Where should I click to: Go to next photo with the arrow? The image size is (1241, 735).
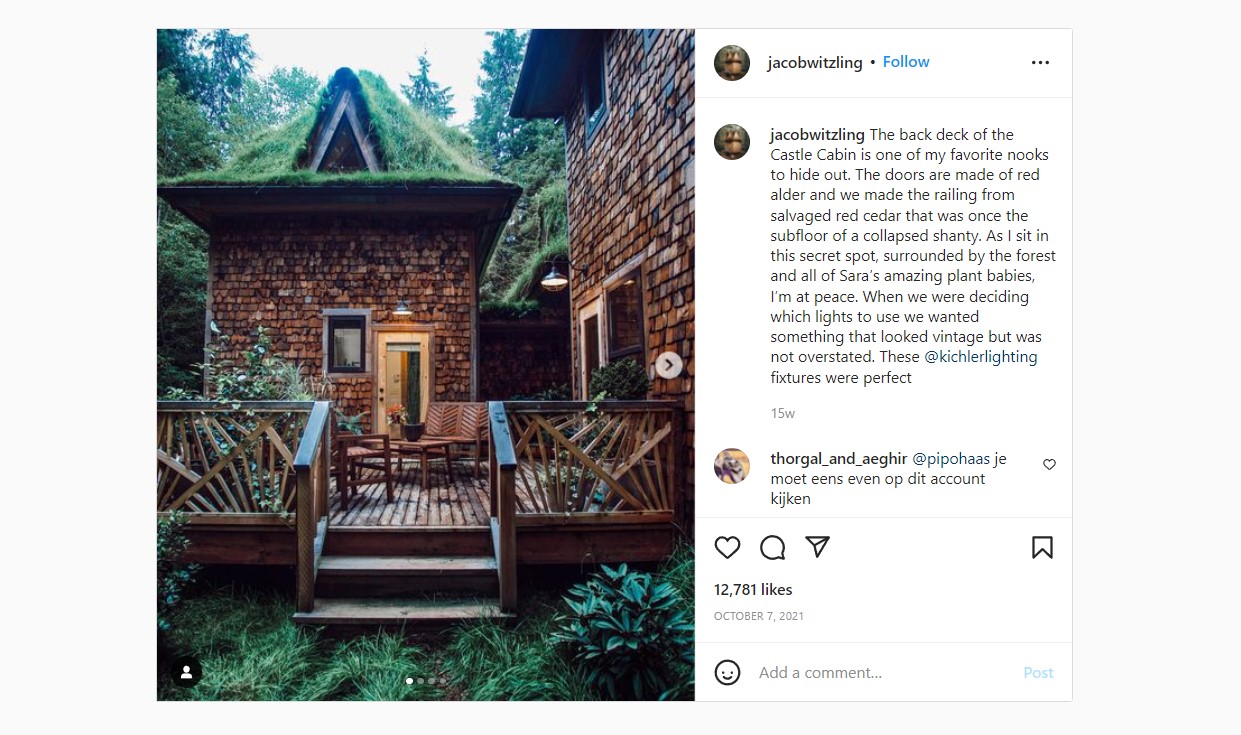click(669, 365)
